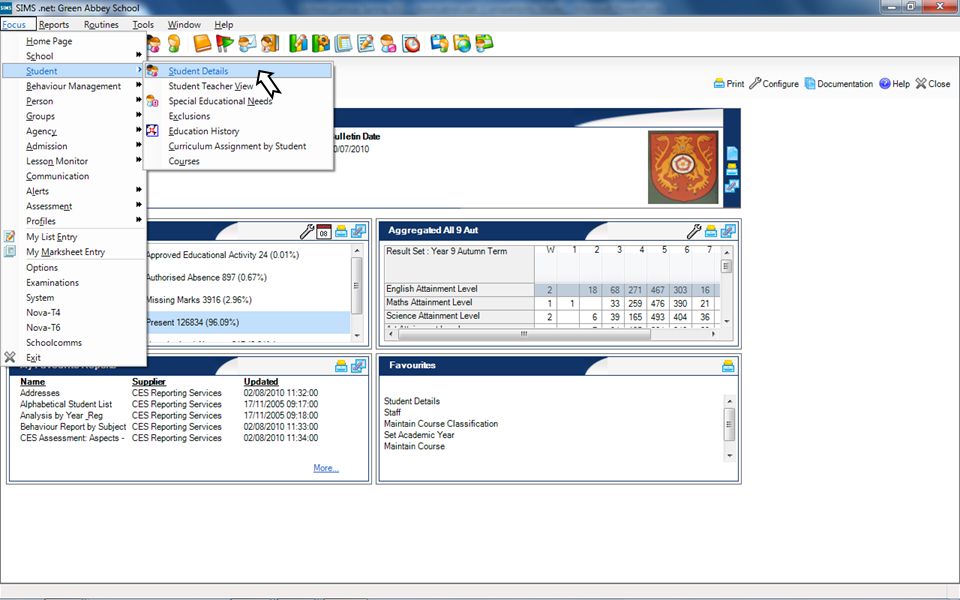Click Set Academic Year in Favourites
Screen dimensions: 960x600
[x=419, y=435]
